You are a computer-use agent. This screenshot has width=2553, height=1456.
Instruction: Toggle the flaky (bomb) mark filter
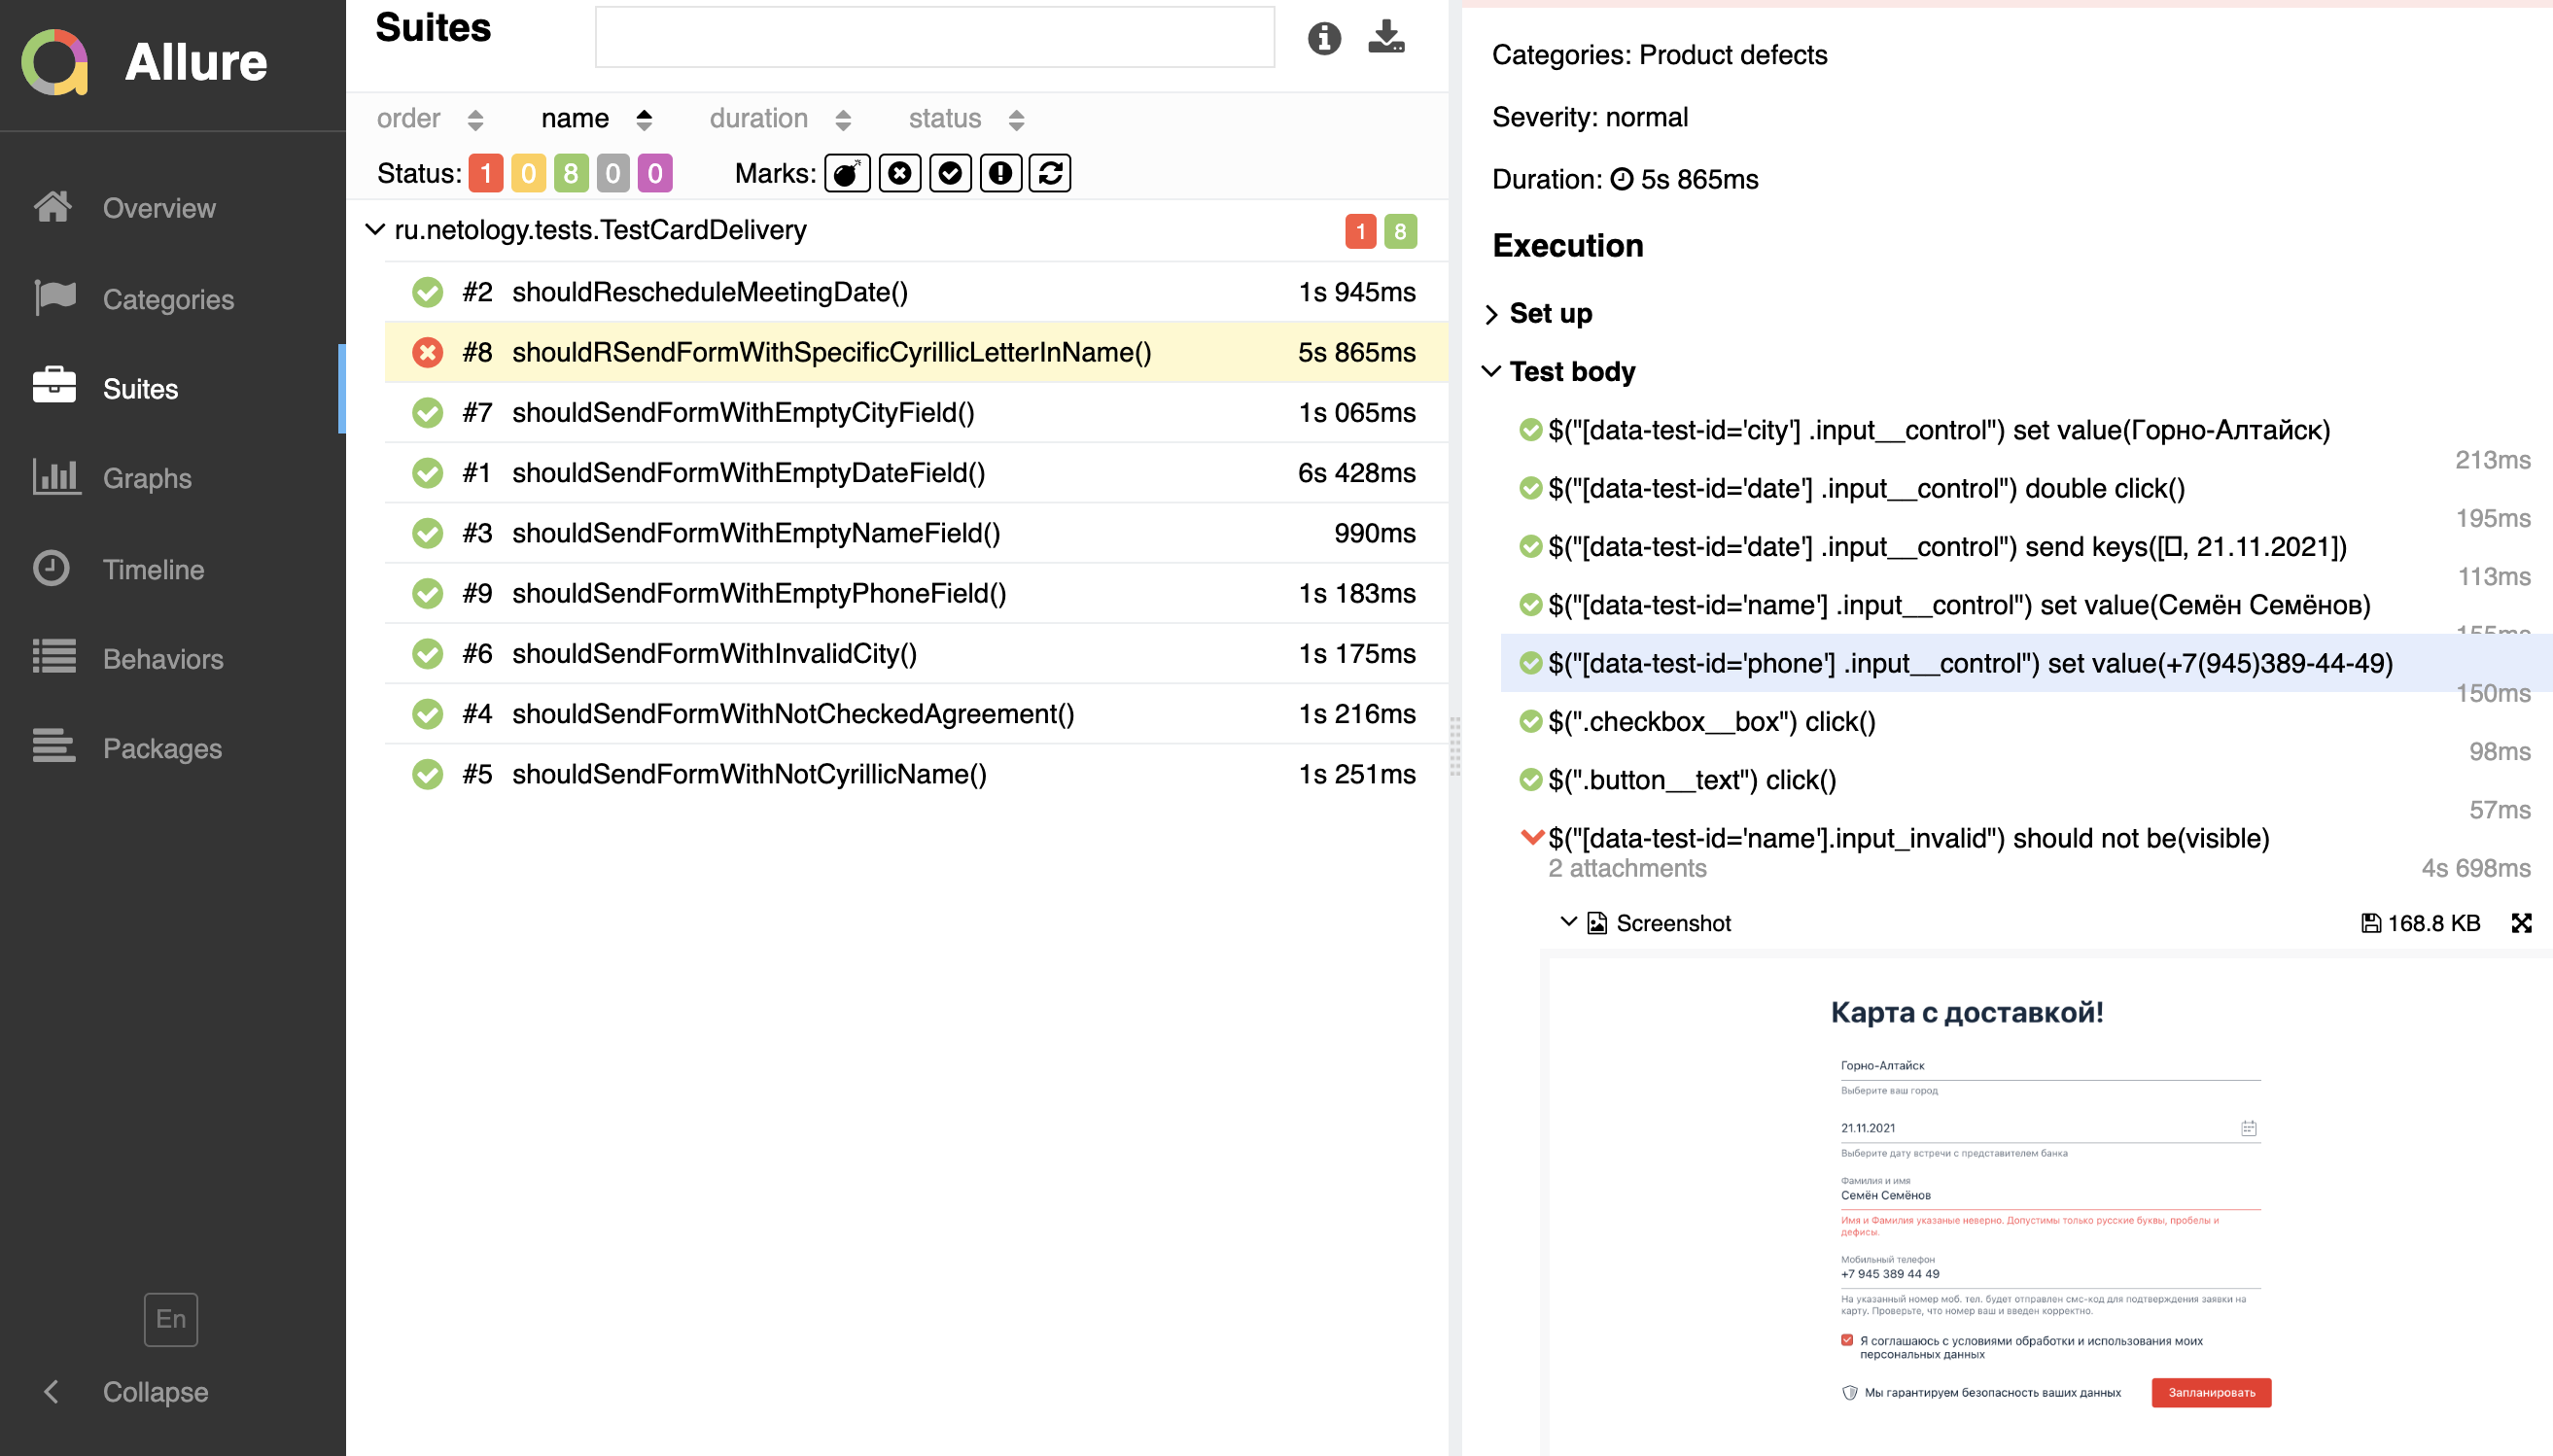point(847,173)
